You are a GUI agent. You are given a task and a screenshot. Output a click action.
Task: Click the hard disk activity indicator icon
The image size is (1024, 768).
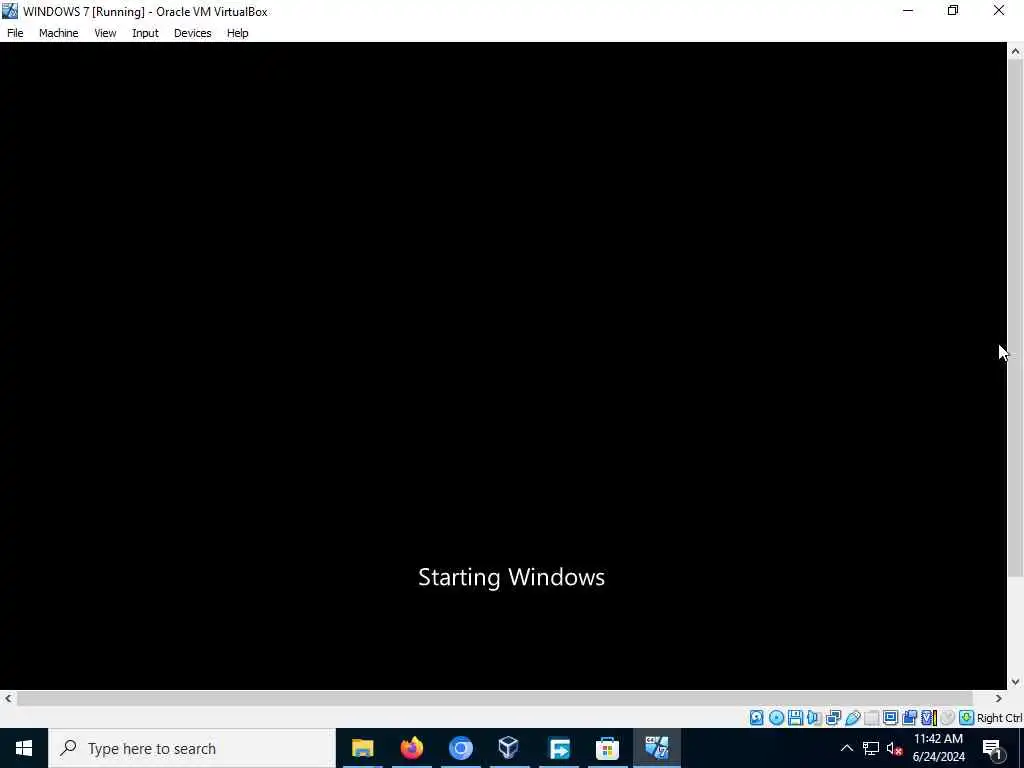tap(756, 718)
